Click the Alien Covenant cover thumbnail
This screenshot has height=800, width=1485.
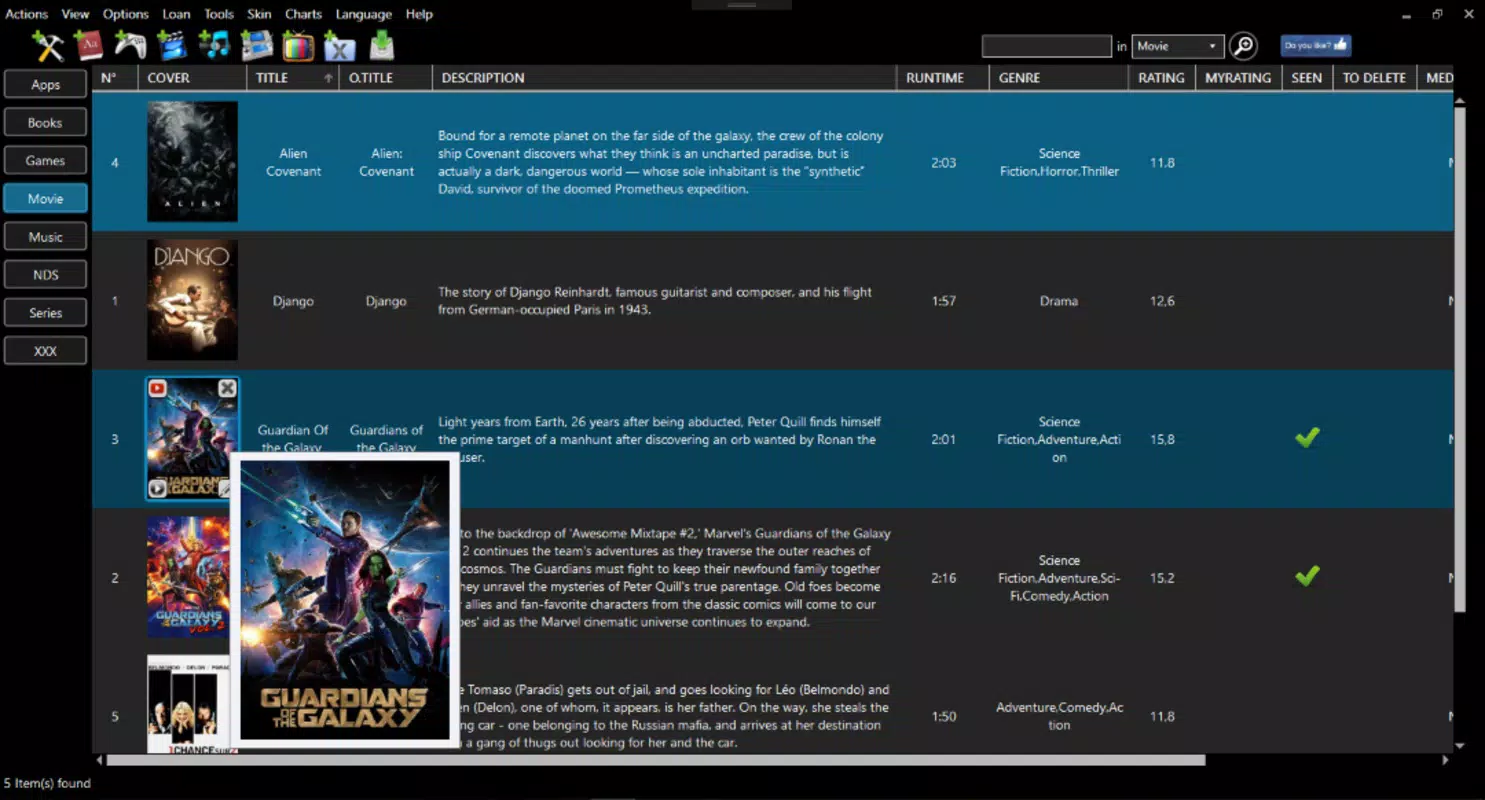click(x=192, y=161)
